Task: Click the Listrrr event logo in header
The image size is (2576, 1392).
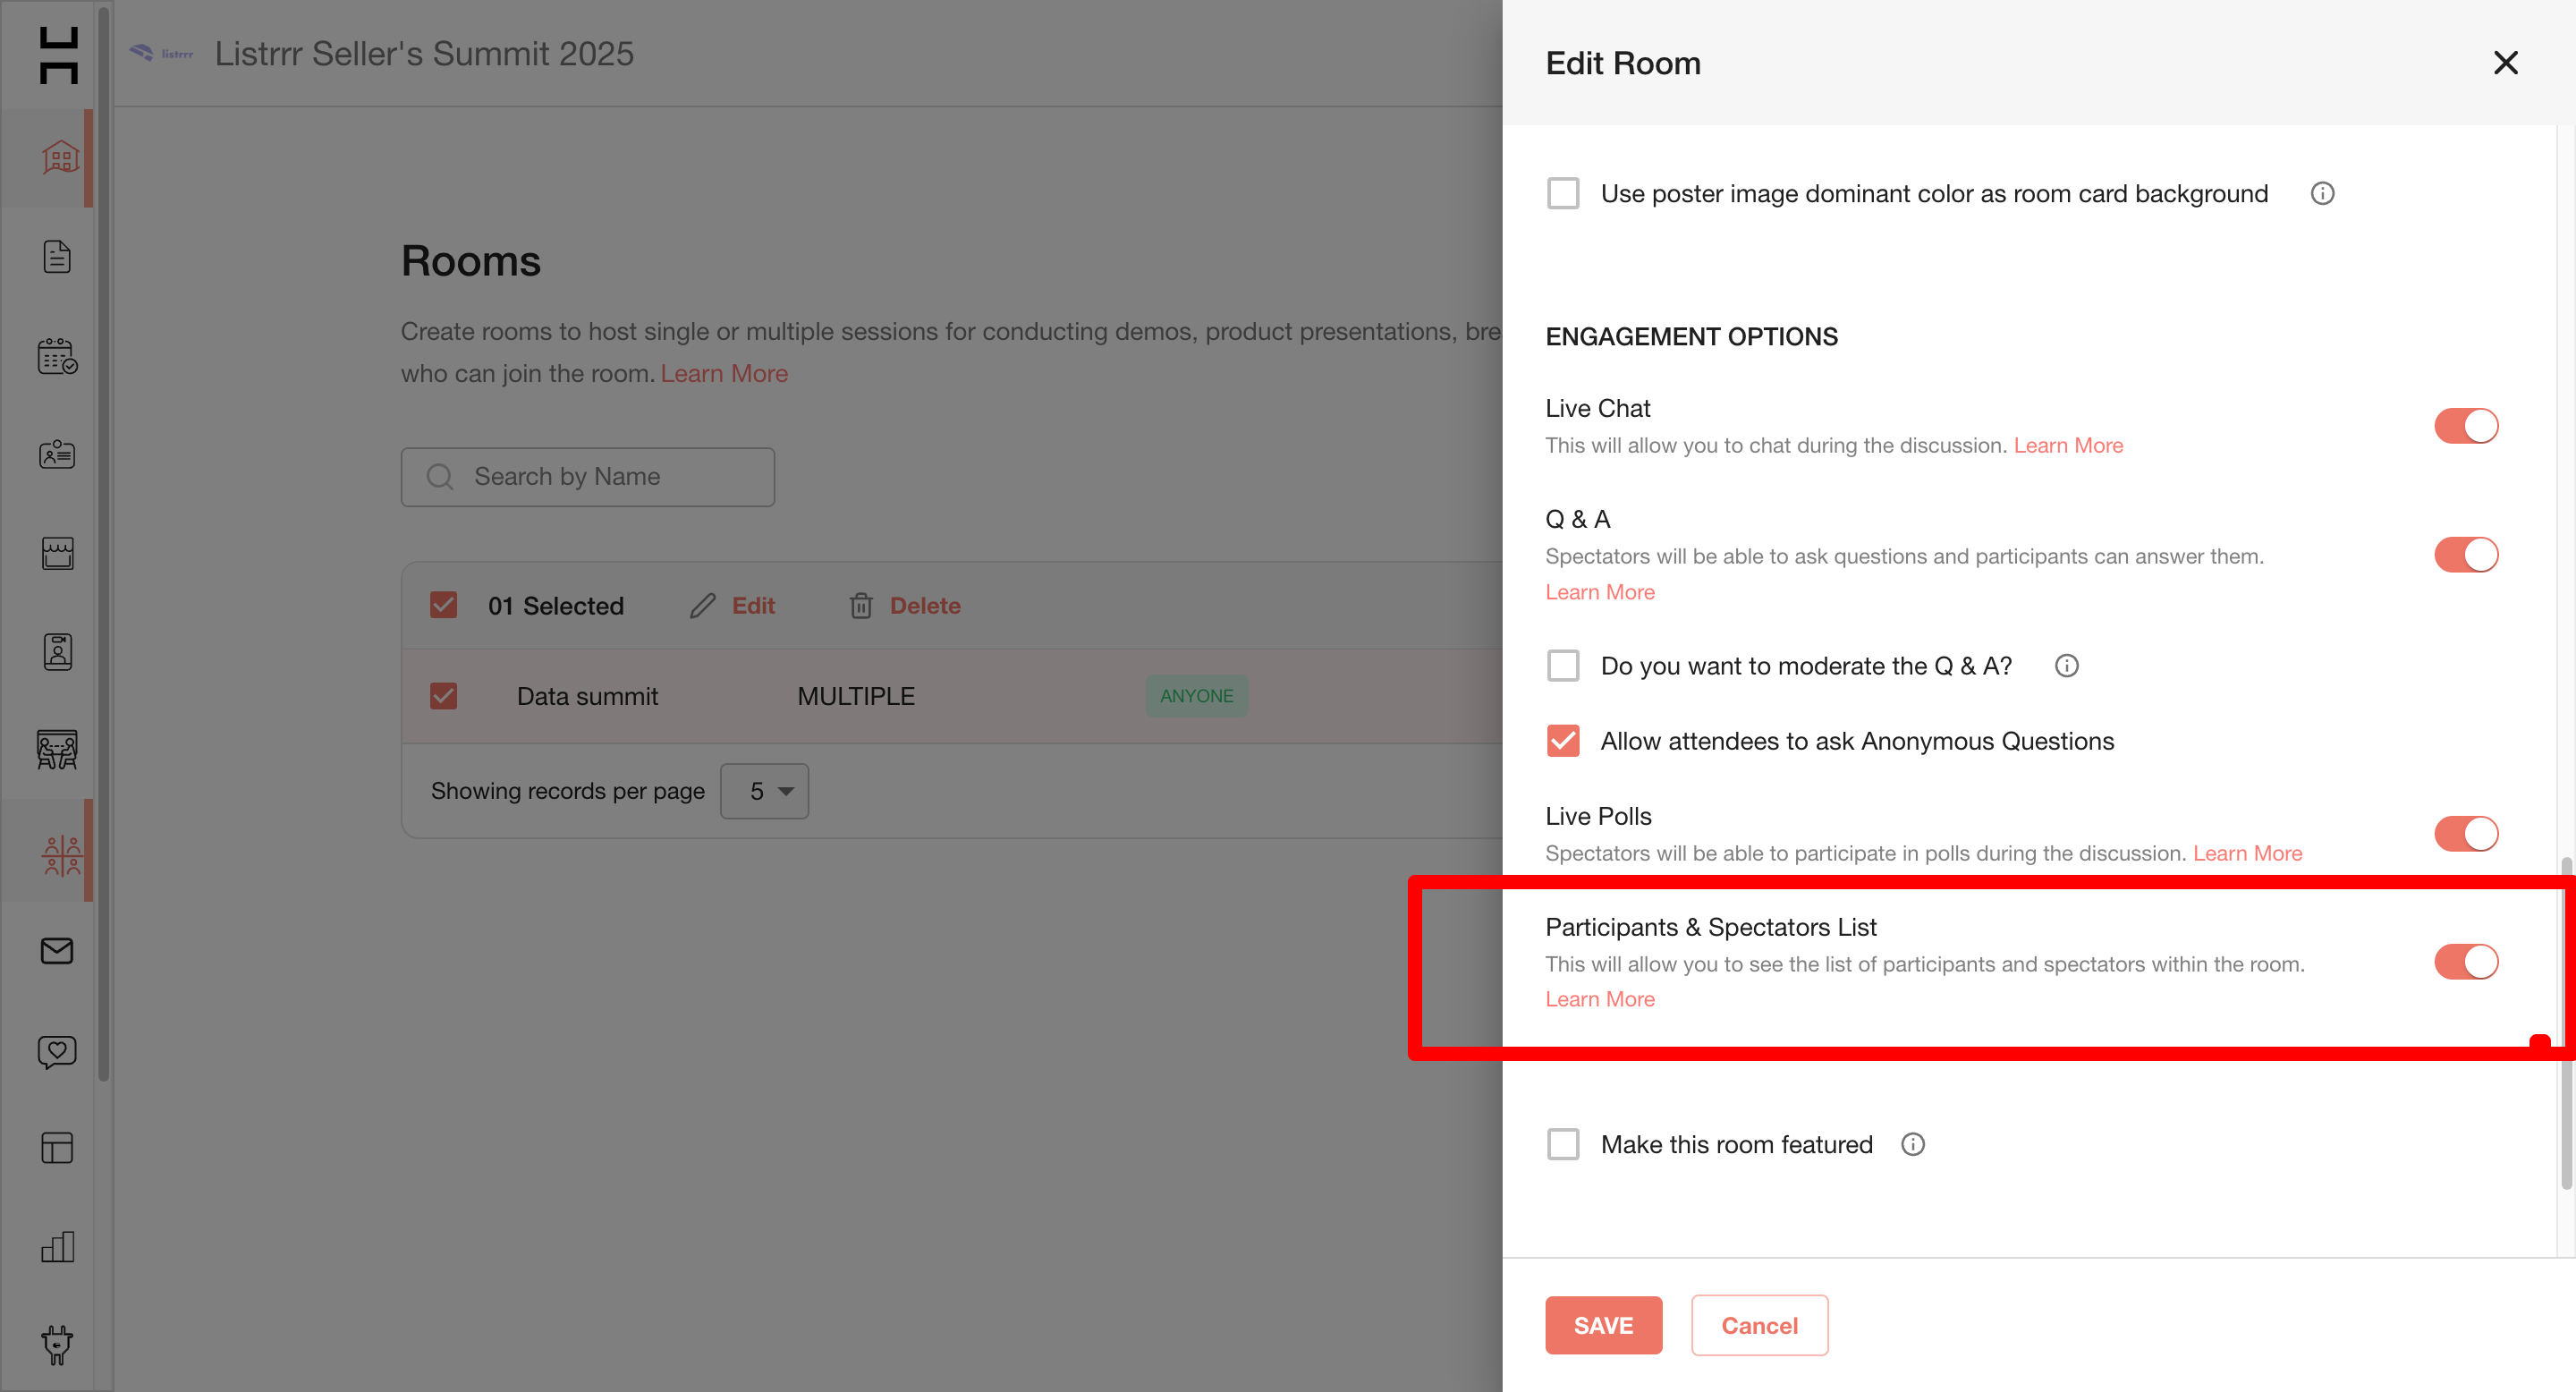Action: (x=161, y=53)
